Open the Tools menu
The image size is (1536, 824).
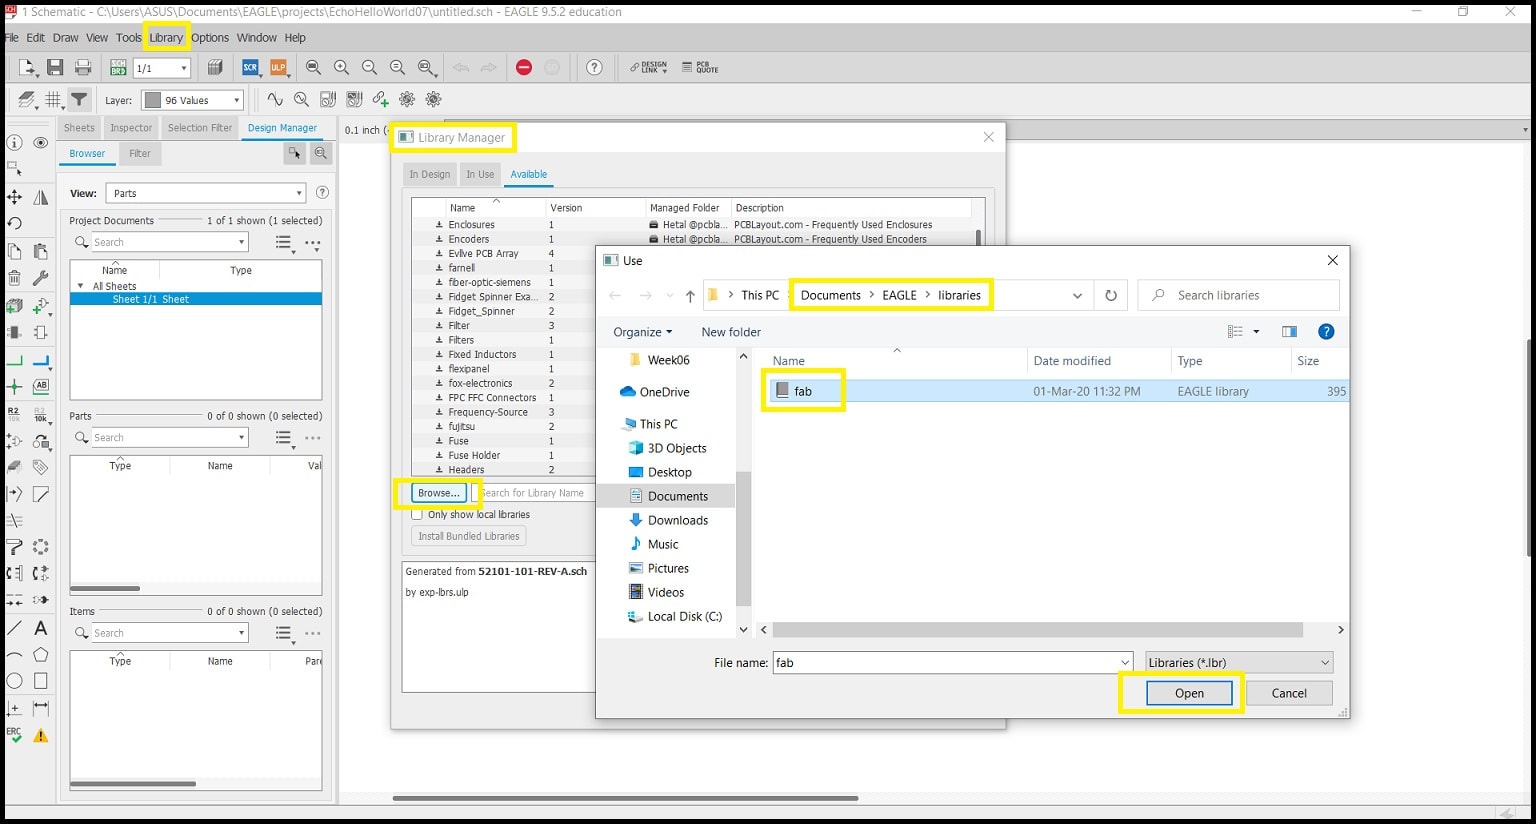(128, 38)
